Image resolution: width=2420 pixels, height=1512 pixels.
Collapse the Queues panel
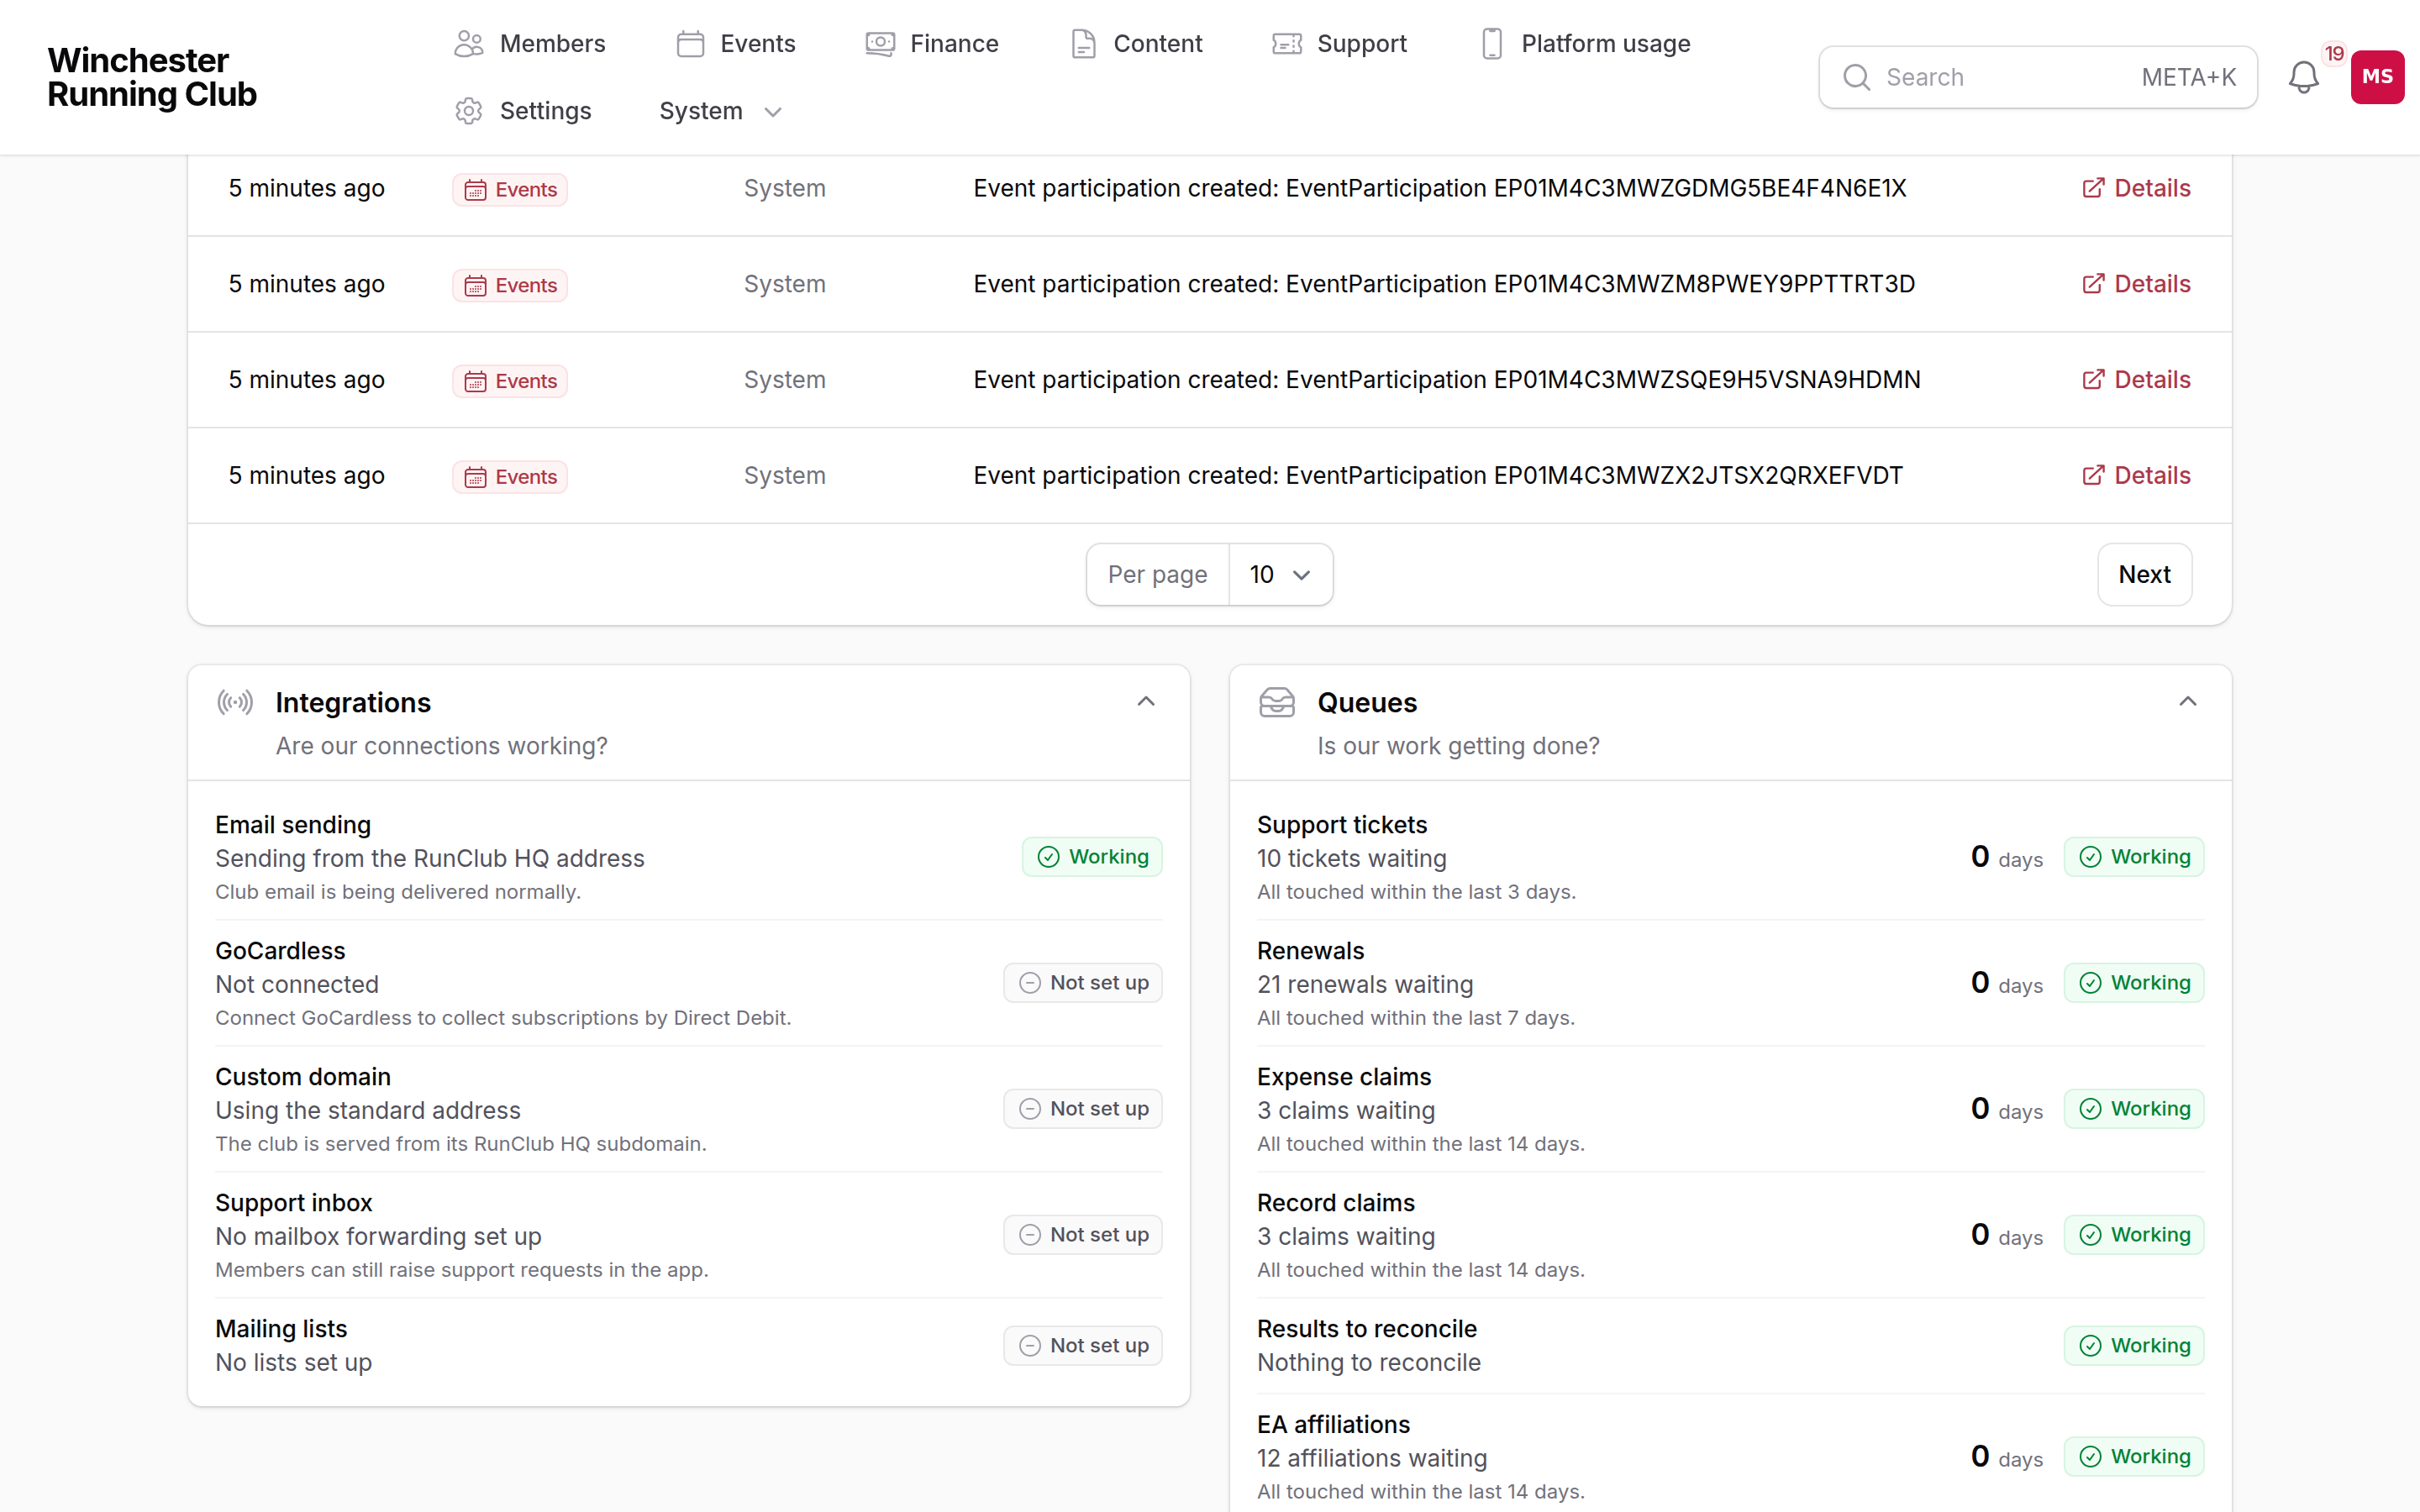(2188, 702)
